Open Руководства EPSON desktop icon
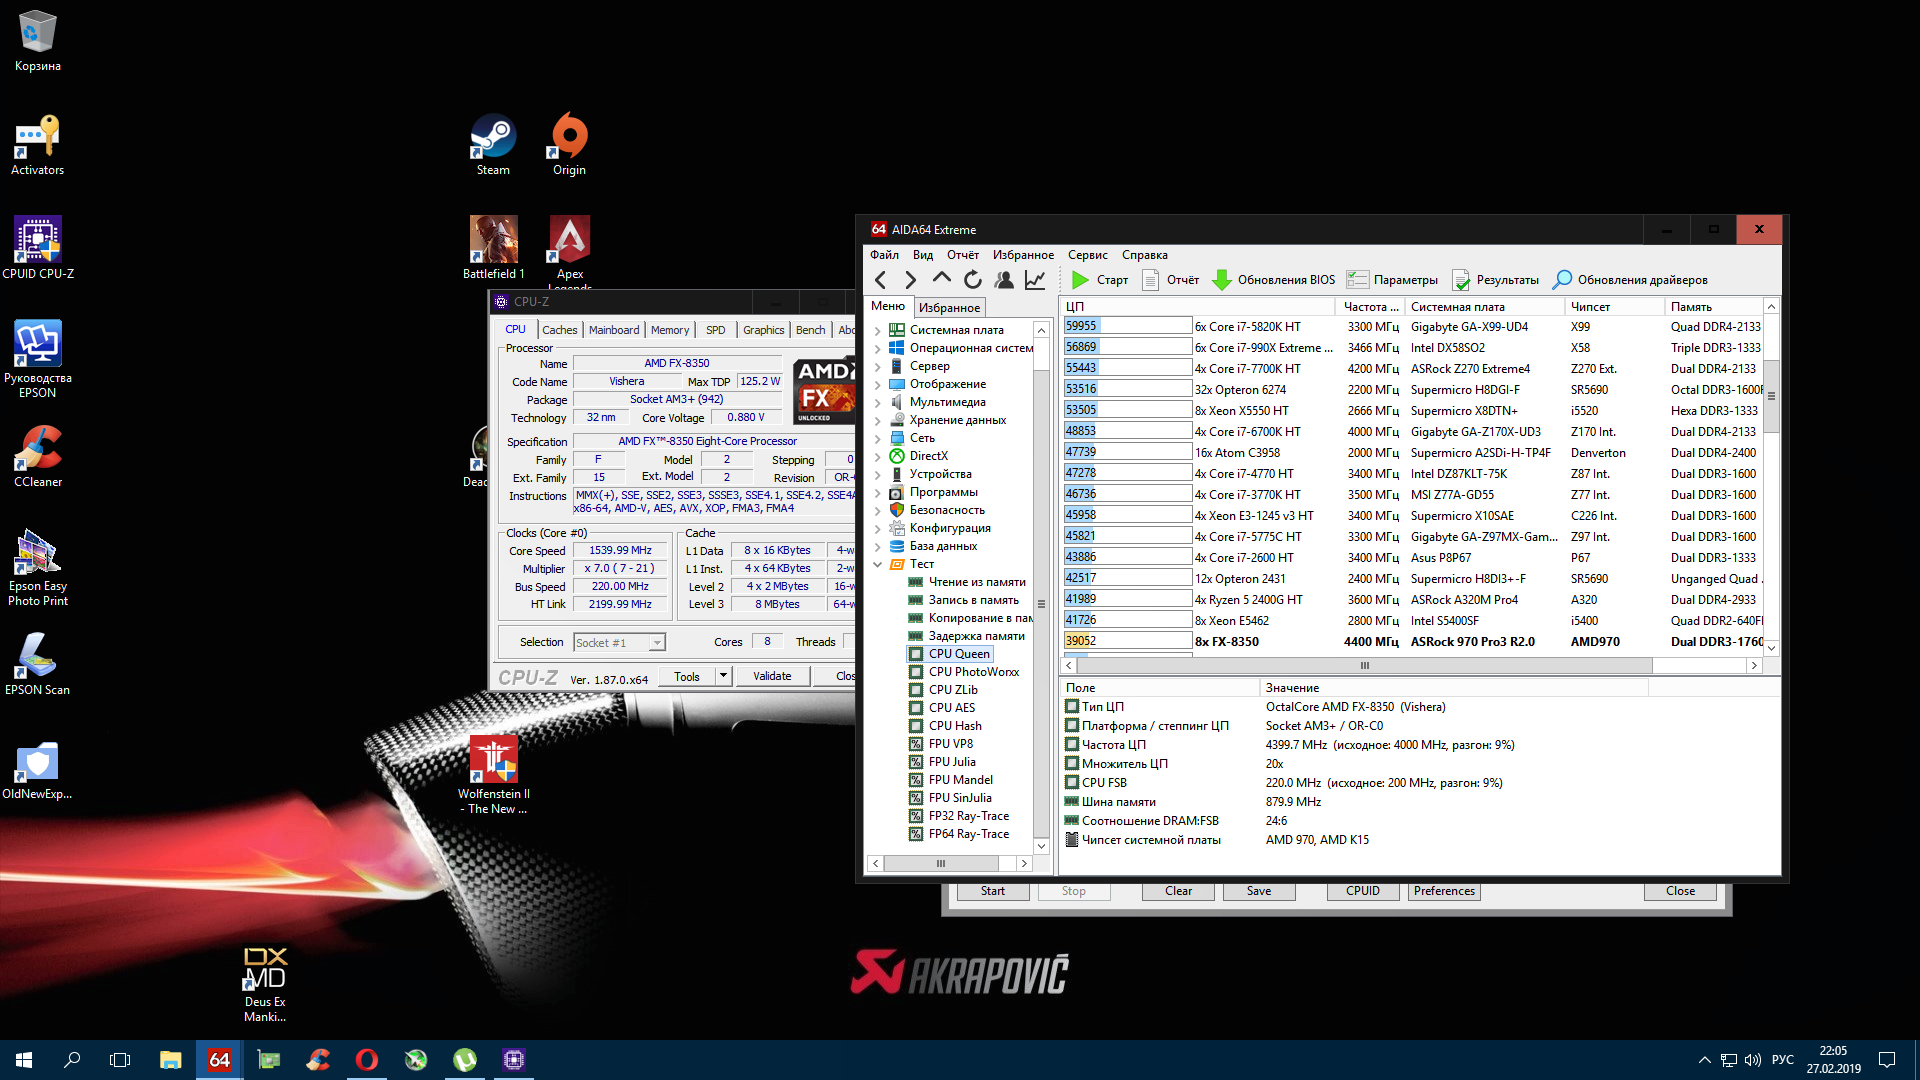This screenshot has width=1920, height=1080. [x=38, y=359]
